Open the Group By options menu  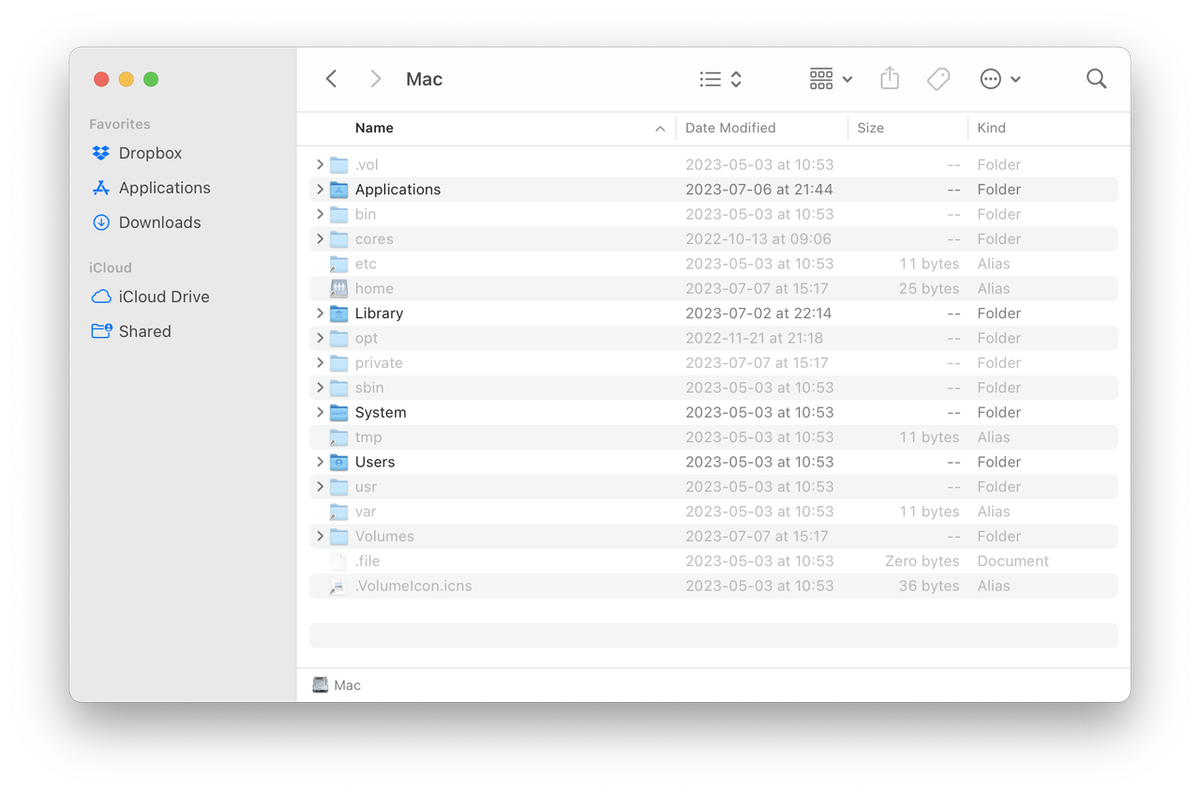tap(830, 79)
